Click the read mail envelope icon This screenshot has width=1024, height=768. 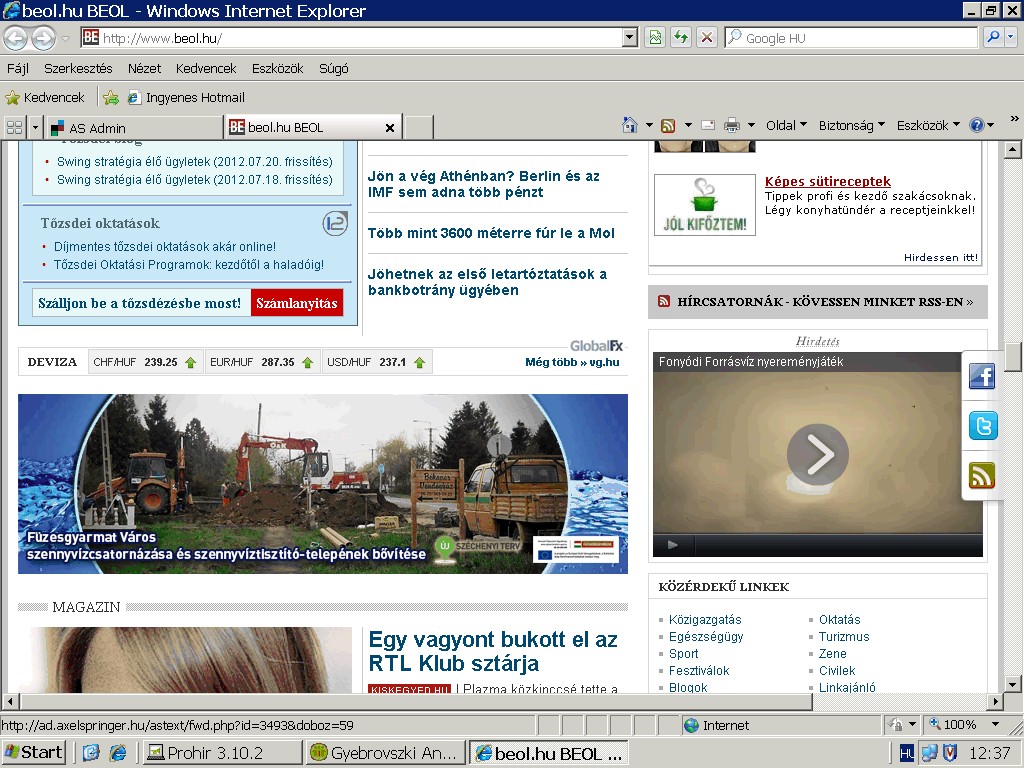tap(708, 125)
